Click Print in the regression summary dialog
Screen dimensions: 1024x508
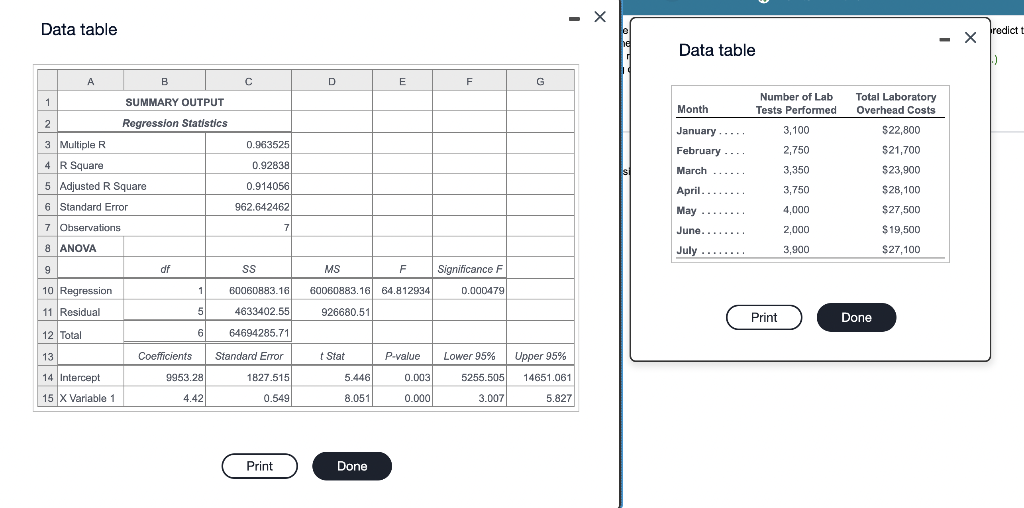259,466
